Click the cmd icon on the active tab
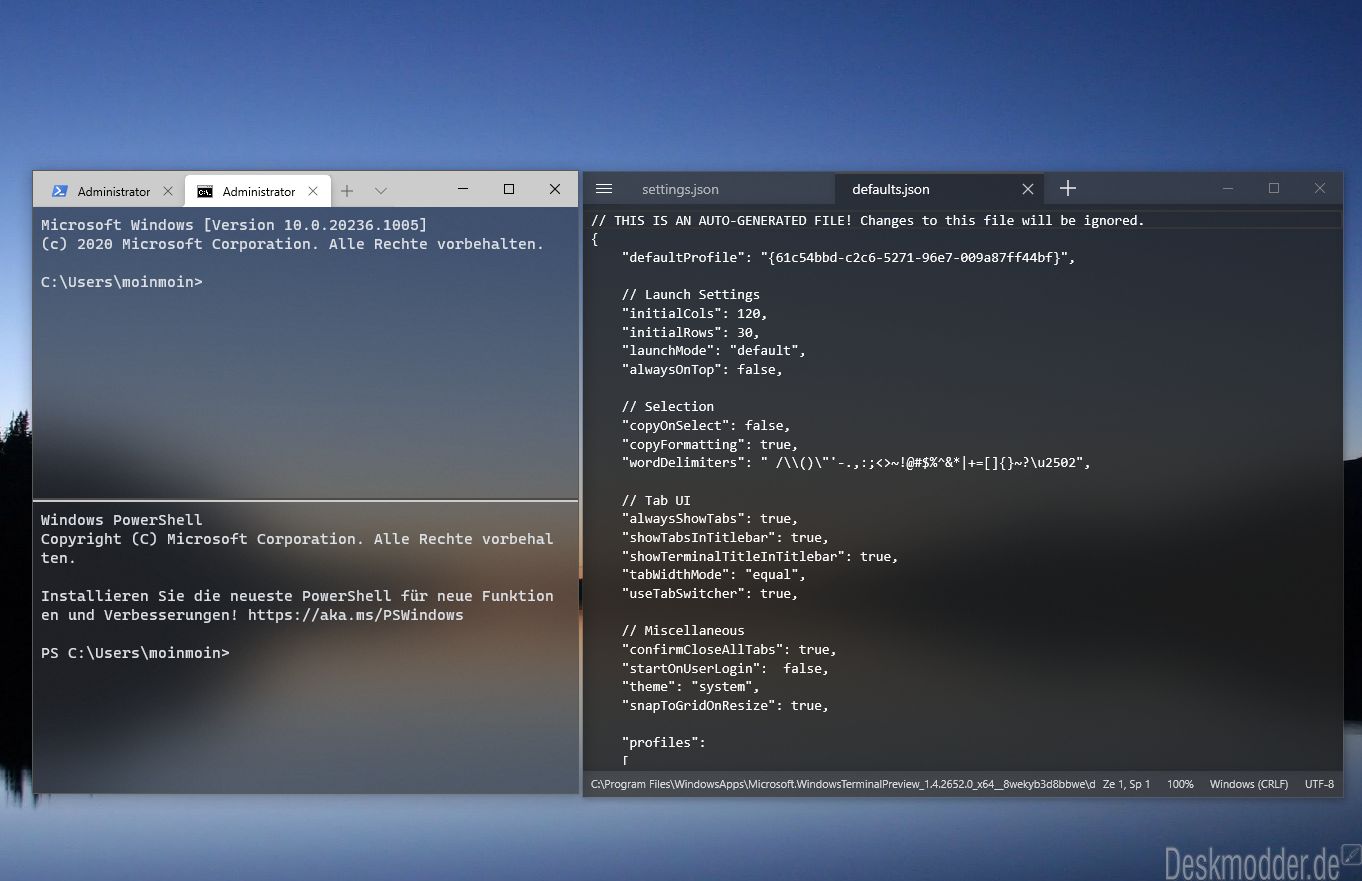 (205, 191)
